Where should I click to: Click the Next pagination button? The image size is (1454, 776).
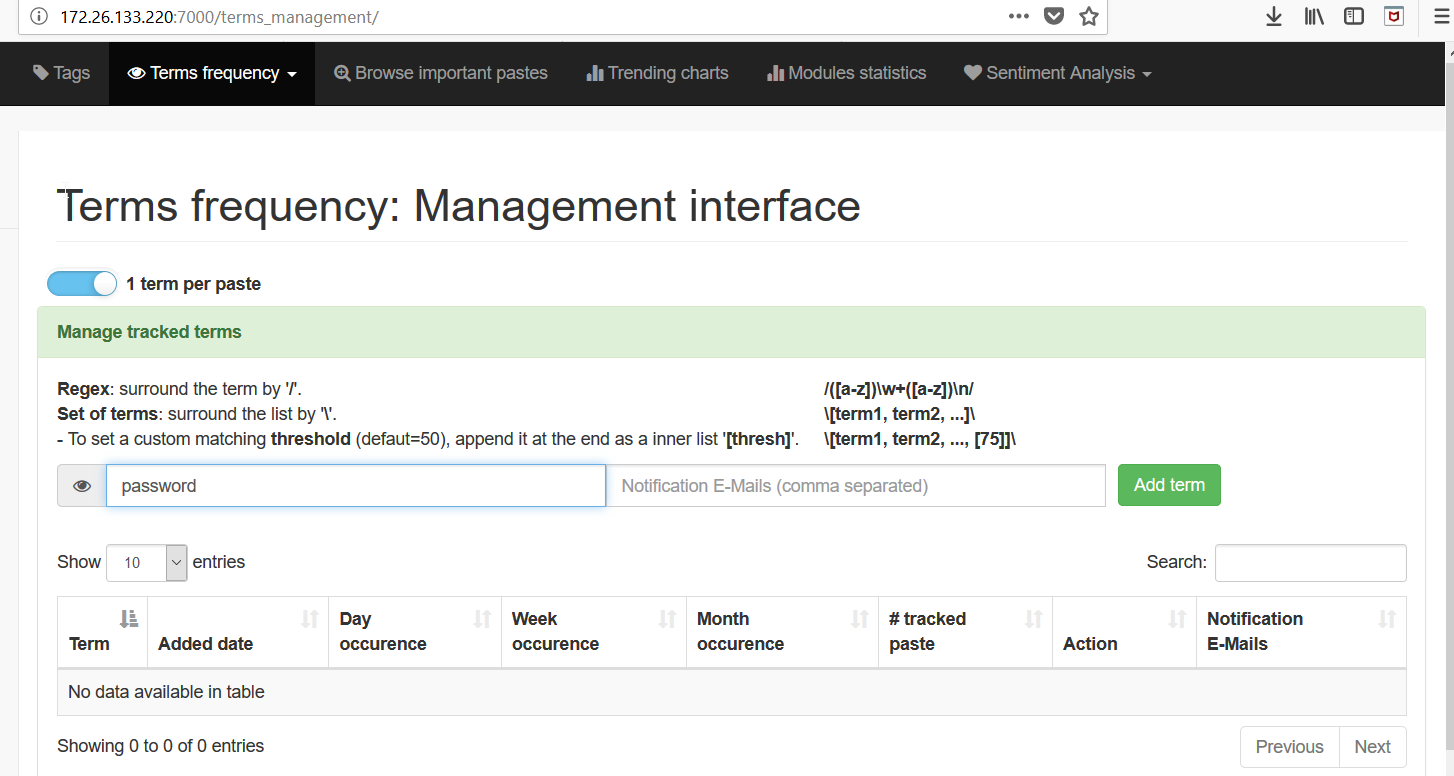tap(1371, 746)
